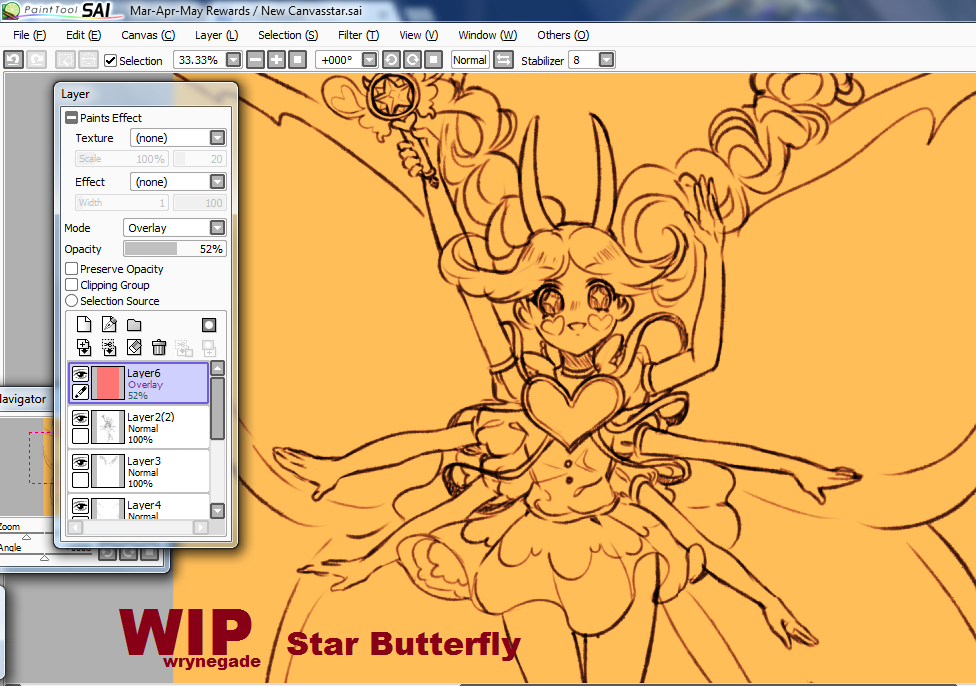Rotate canvas counterclockwise icon
The height and width of the screenshot is (686, 976).
391,60
